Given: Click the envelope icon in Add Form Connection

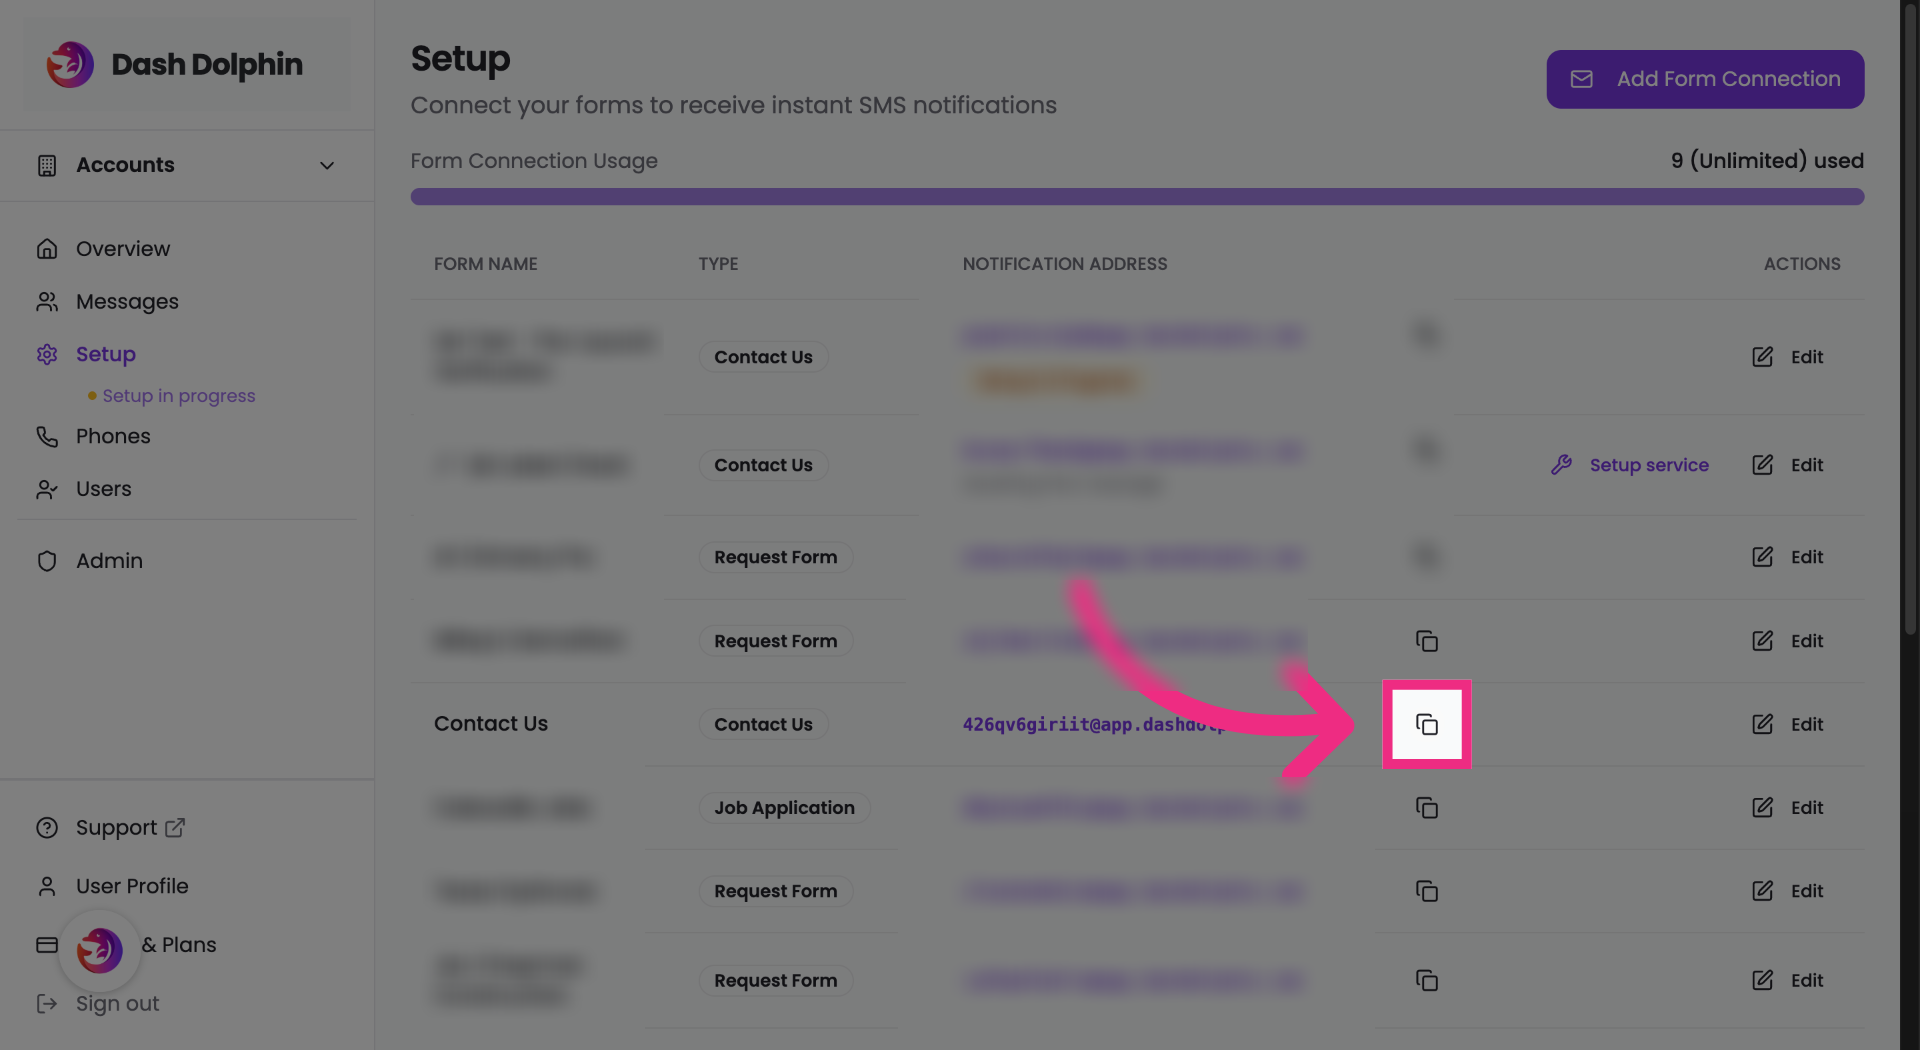Looking at the screenshot, I should tap(1581, 79).
